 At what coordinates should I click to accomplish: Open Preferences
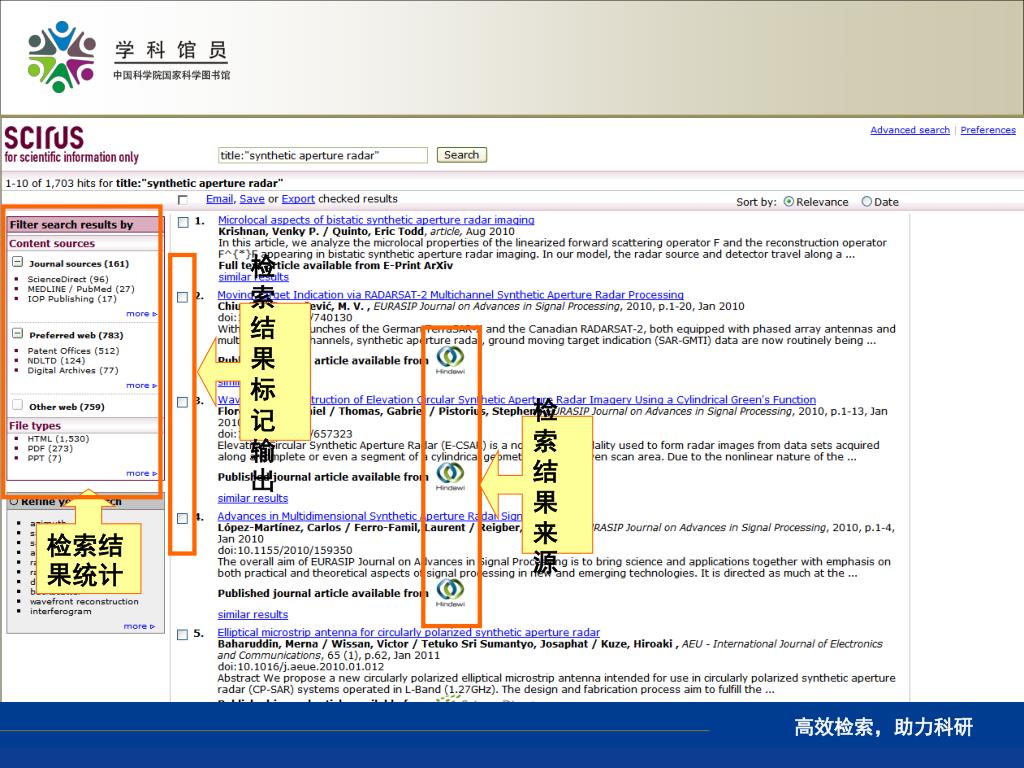(988, 130)
